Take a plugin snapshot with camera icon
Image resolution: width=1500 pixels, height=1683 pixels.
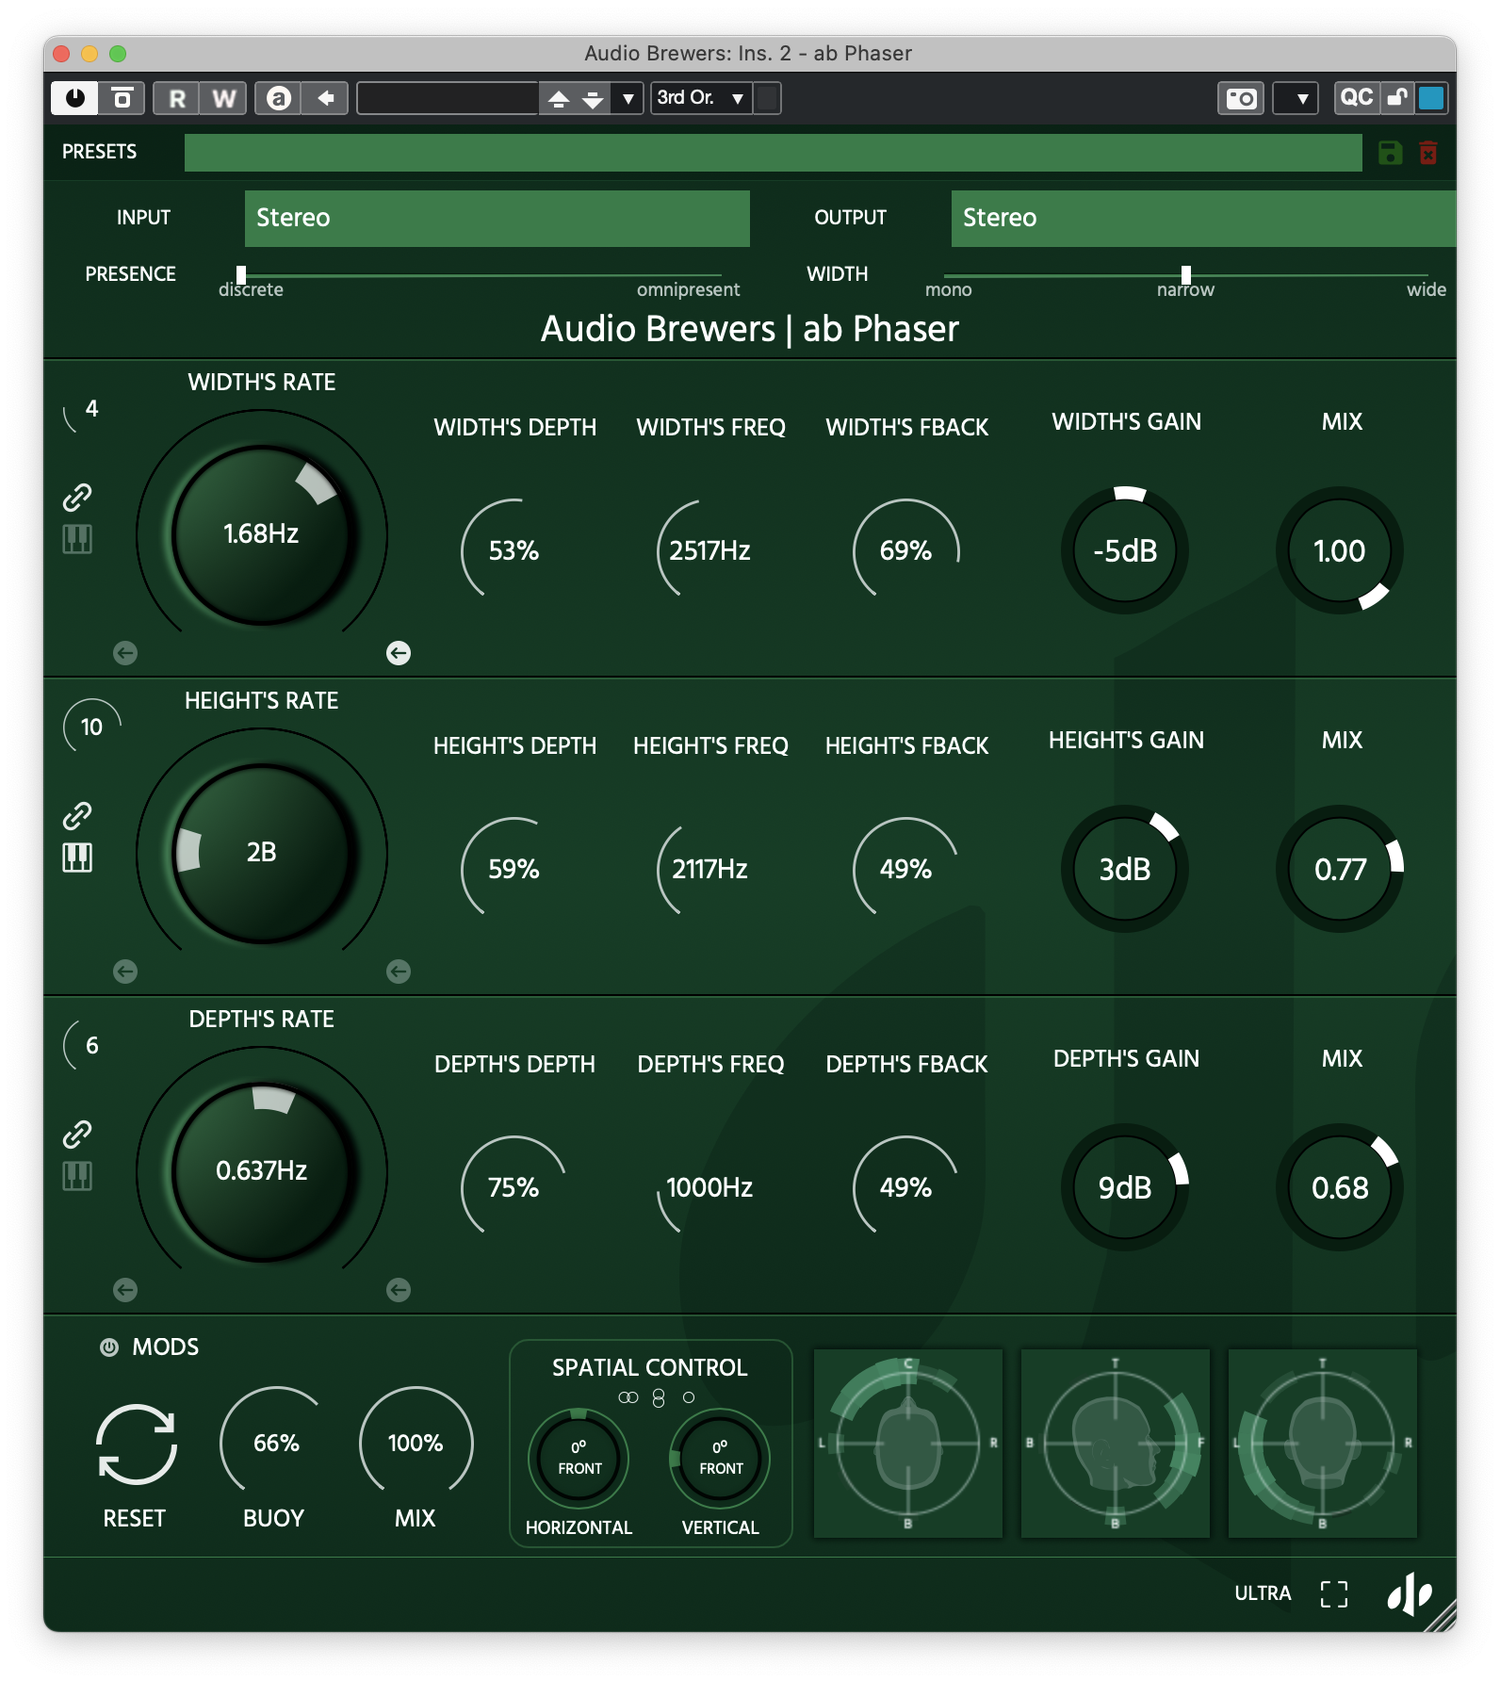(1241, 98)
